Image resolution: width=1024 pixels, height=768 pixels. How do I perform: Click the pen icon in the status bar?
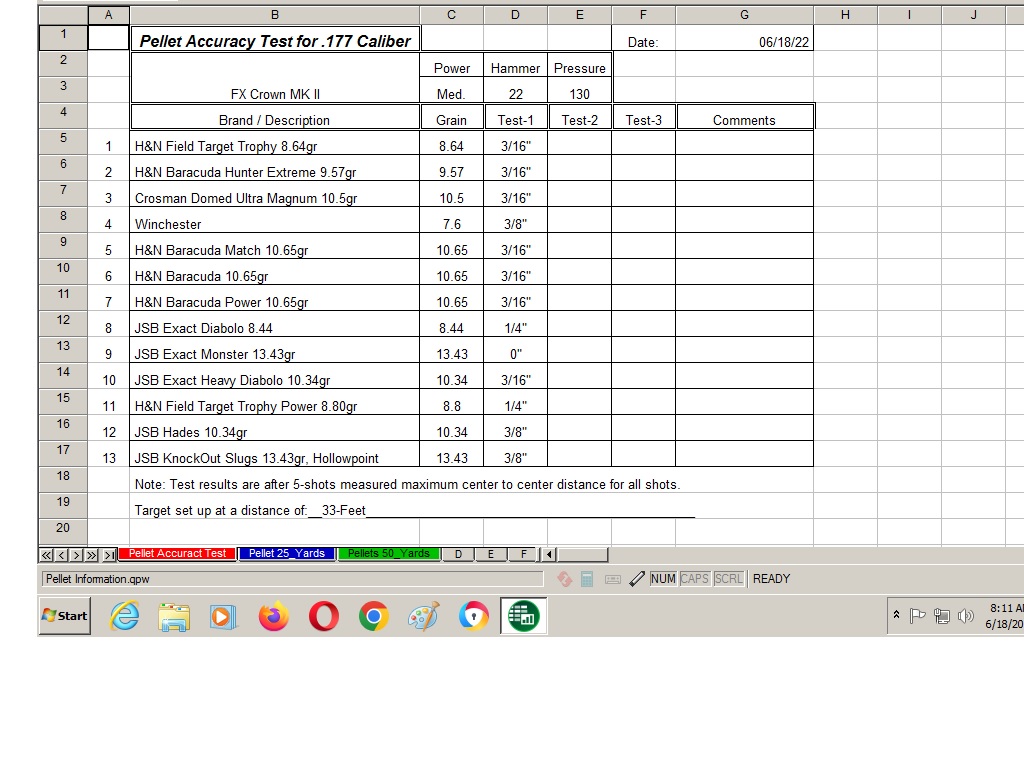click(x=637, y=579)
